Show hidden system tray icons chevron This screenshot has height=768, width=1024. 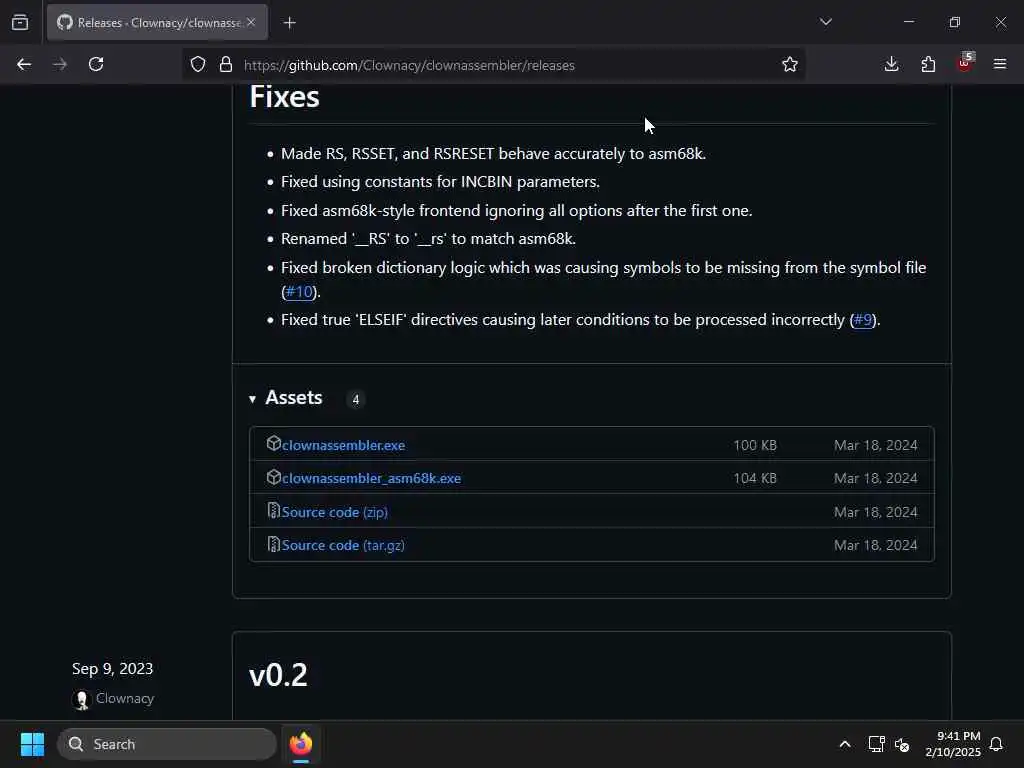click(844, 744)
